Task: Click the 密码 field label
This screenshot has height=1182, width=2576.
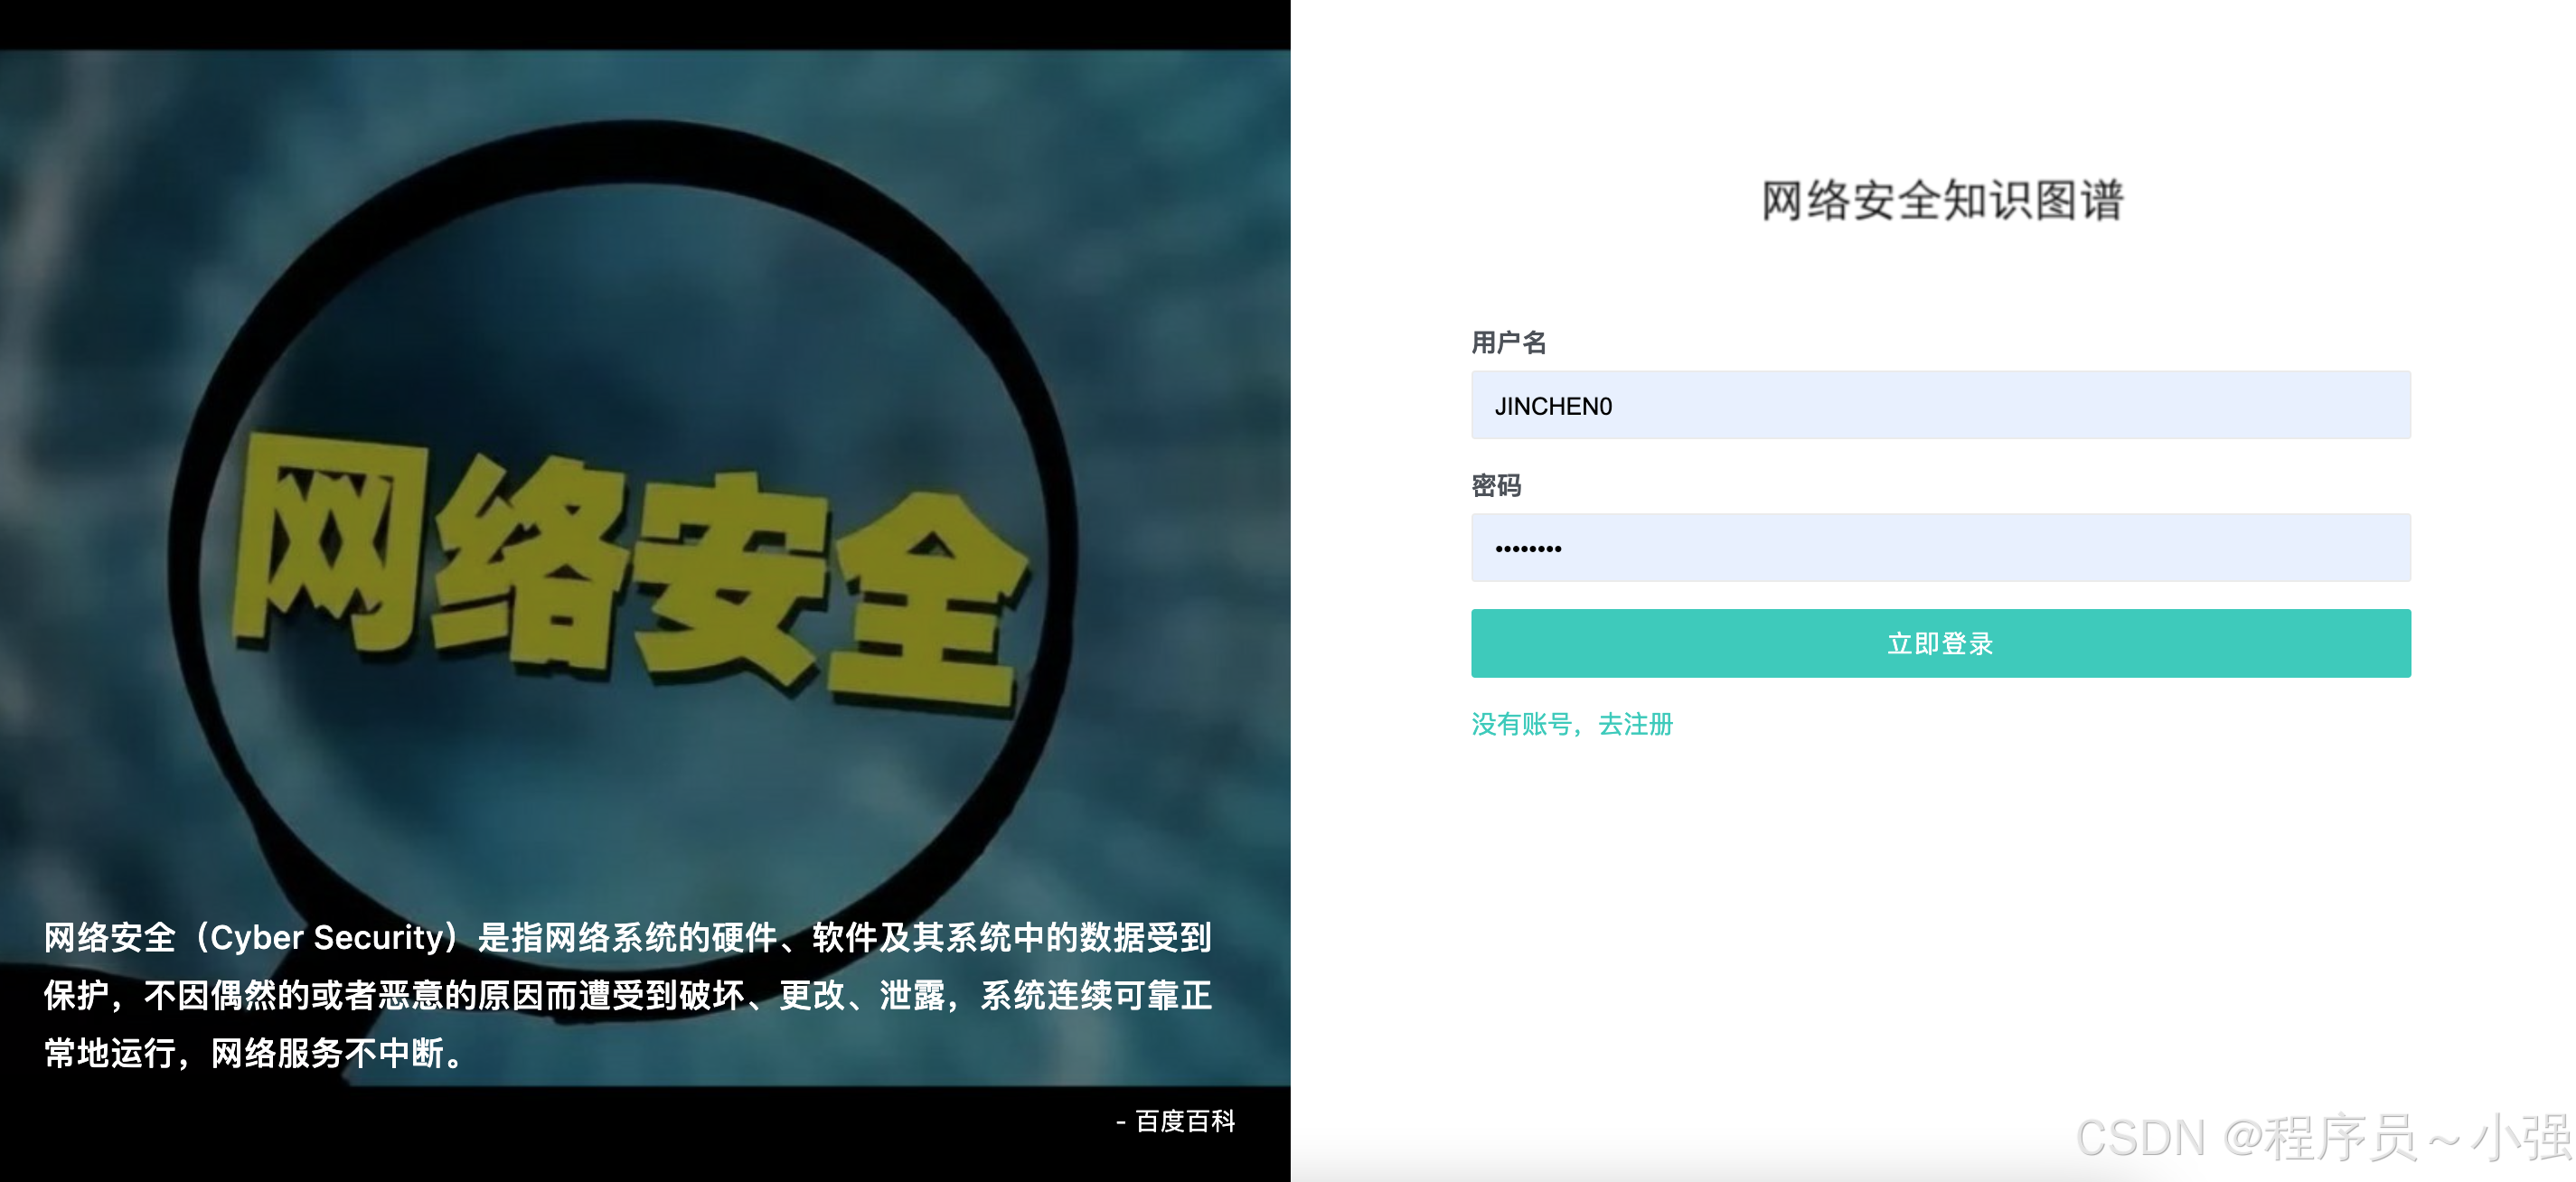Action: (x=1496, y=486)
